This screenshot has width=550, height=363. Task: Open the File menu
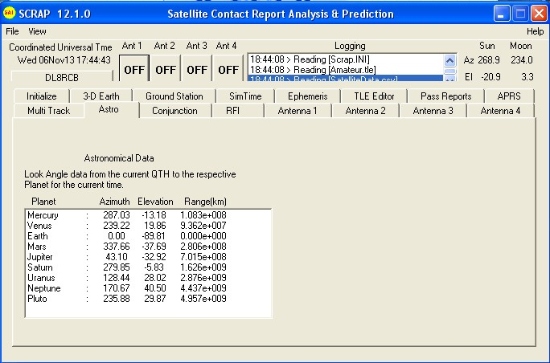(x=12, y=32)
